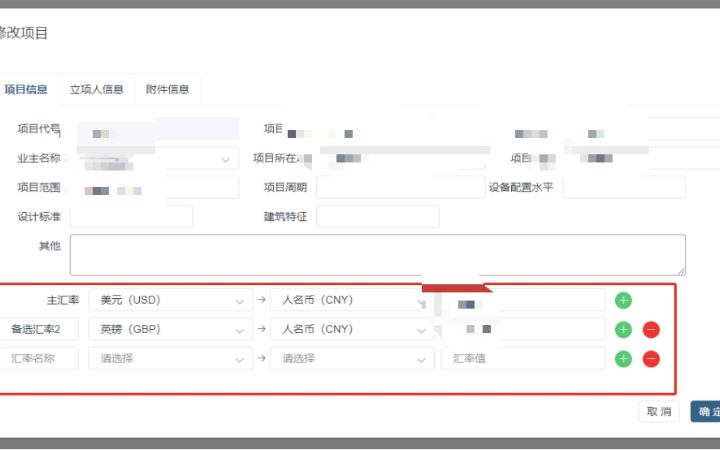The image size is (720, 450).
Task: Focus the 汇率值 input field
Action: pyautogui.click(x=522, y=359)
